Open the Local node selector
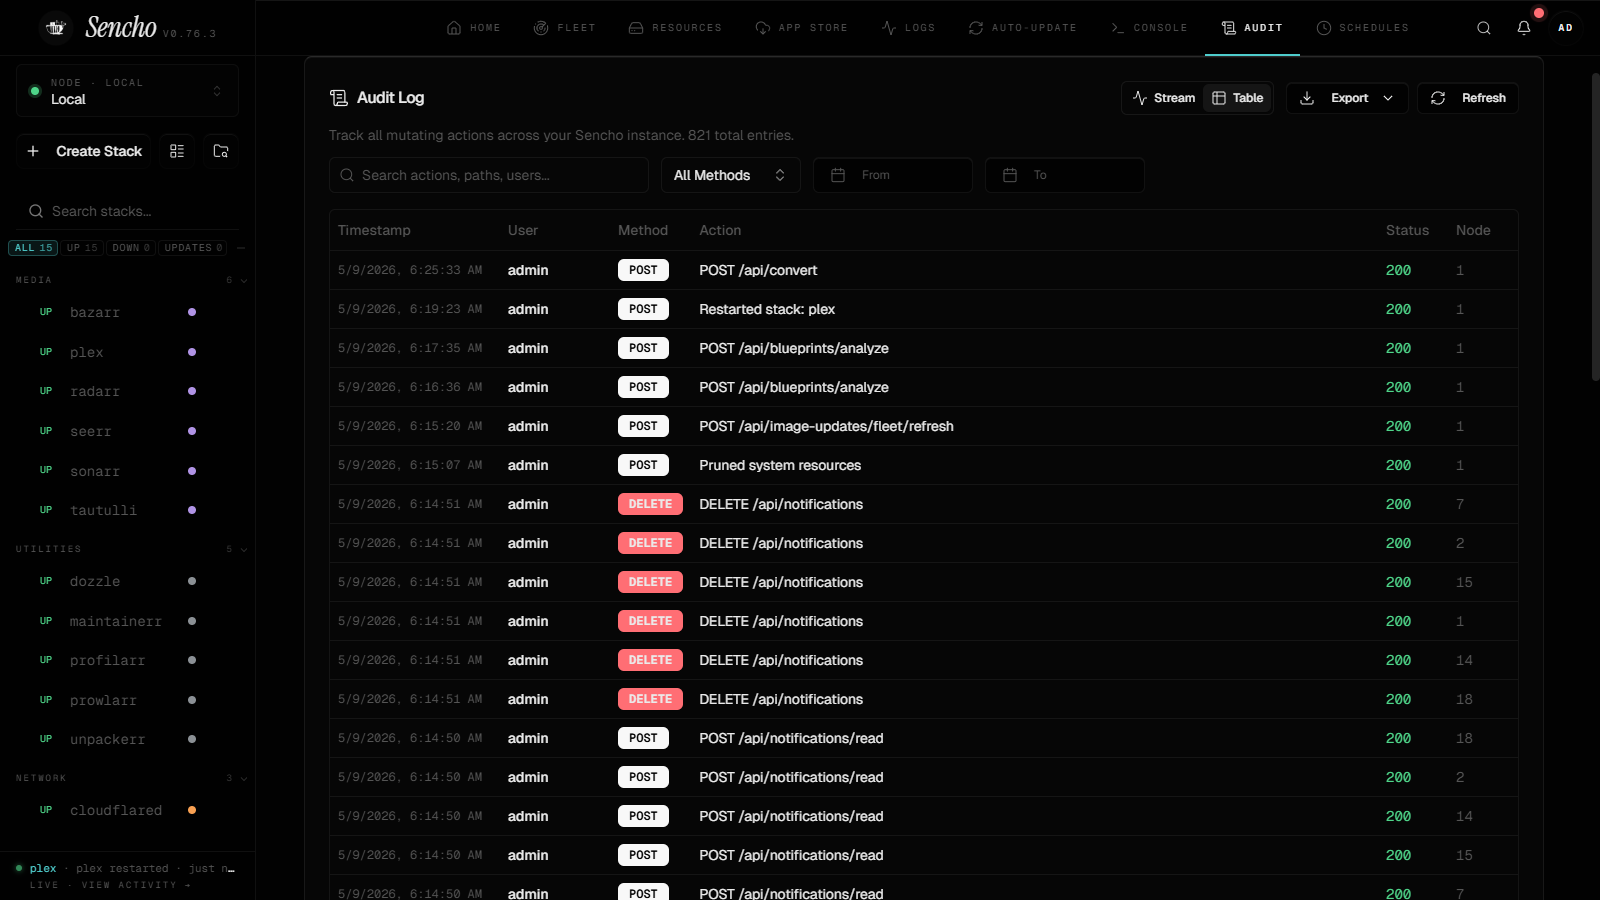 (127, 91)
